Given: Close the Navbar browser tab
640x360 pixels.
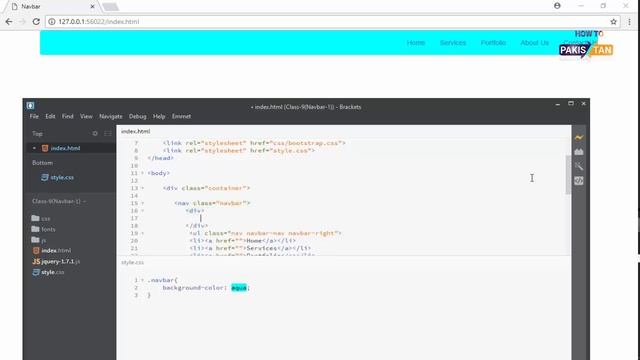Looking at the screenshot, I should coord(92,7).
